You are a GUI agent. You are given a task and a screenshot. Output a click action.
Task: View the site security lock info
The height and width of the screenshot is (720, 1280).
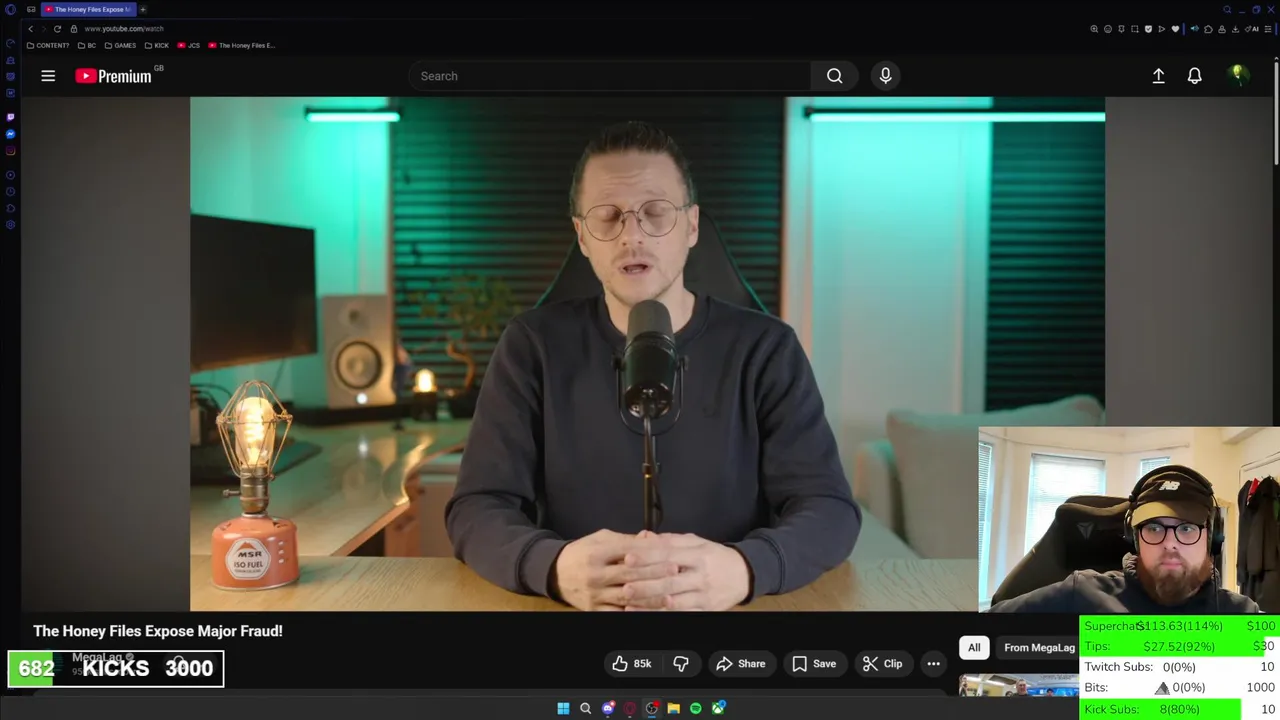coord(73,29)
